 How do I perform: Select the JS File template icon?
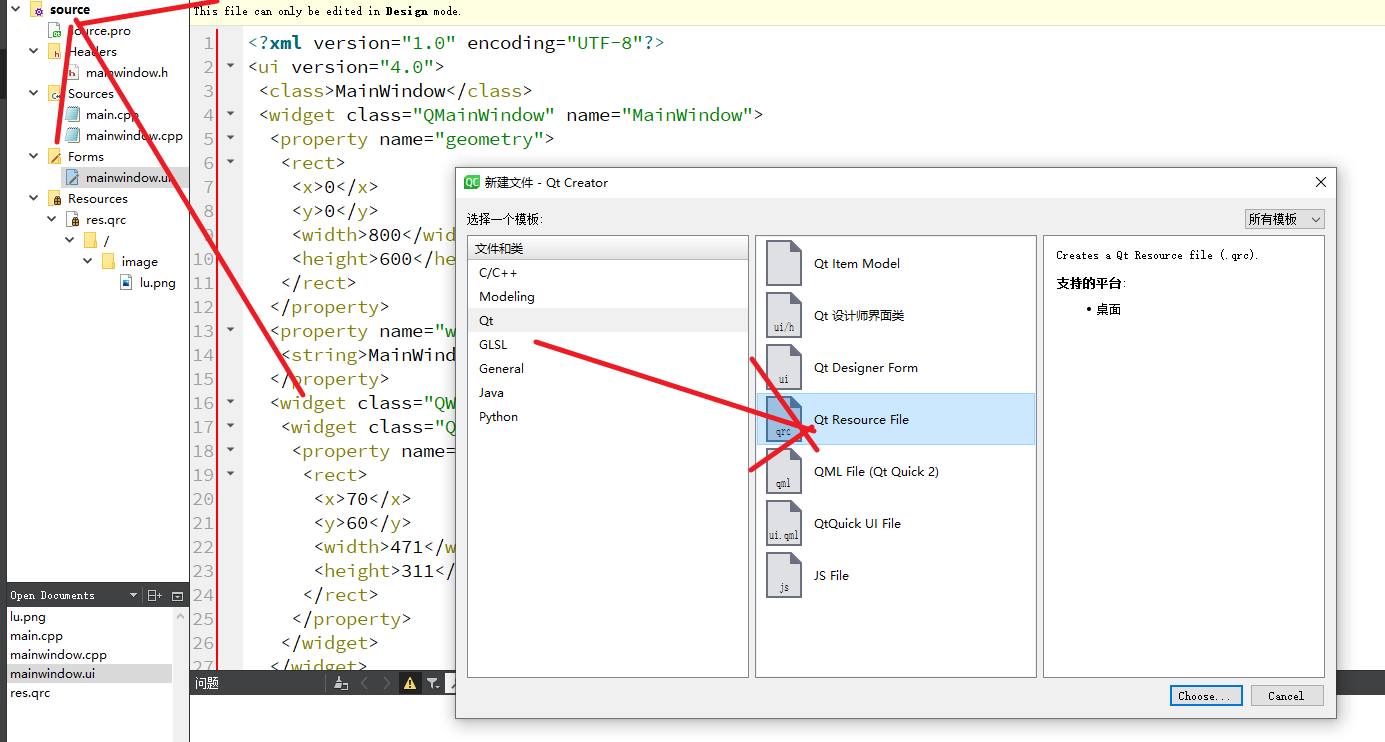coord(784,575)
